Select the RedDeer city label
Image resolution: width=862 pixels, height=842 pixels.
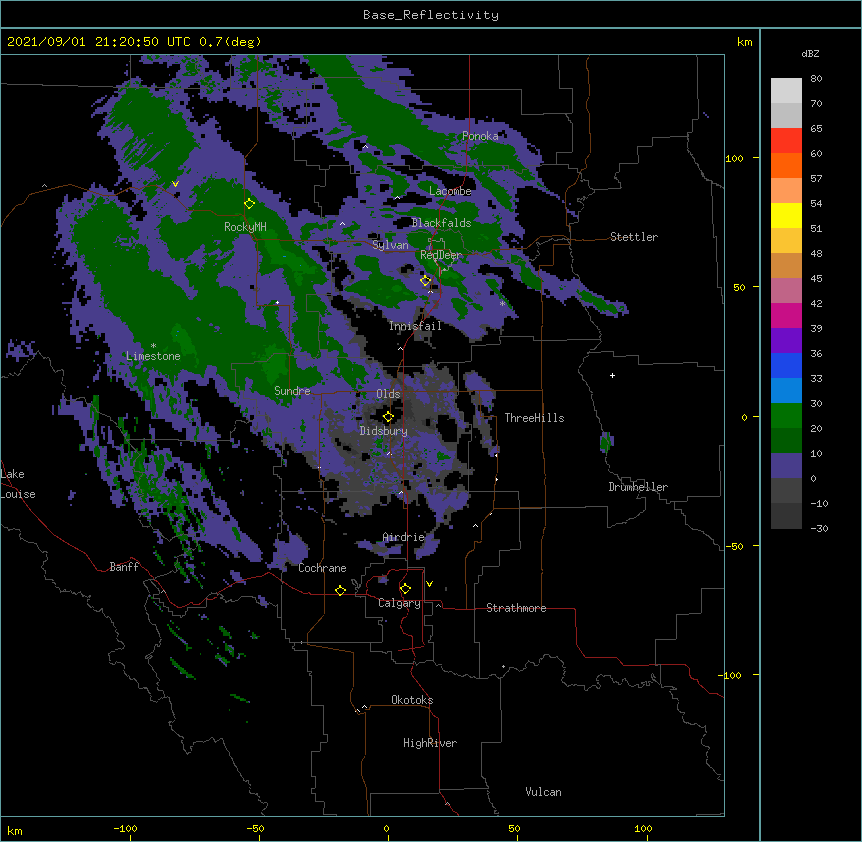(441, 255)
